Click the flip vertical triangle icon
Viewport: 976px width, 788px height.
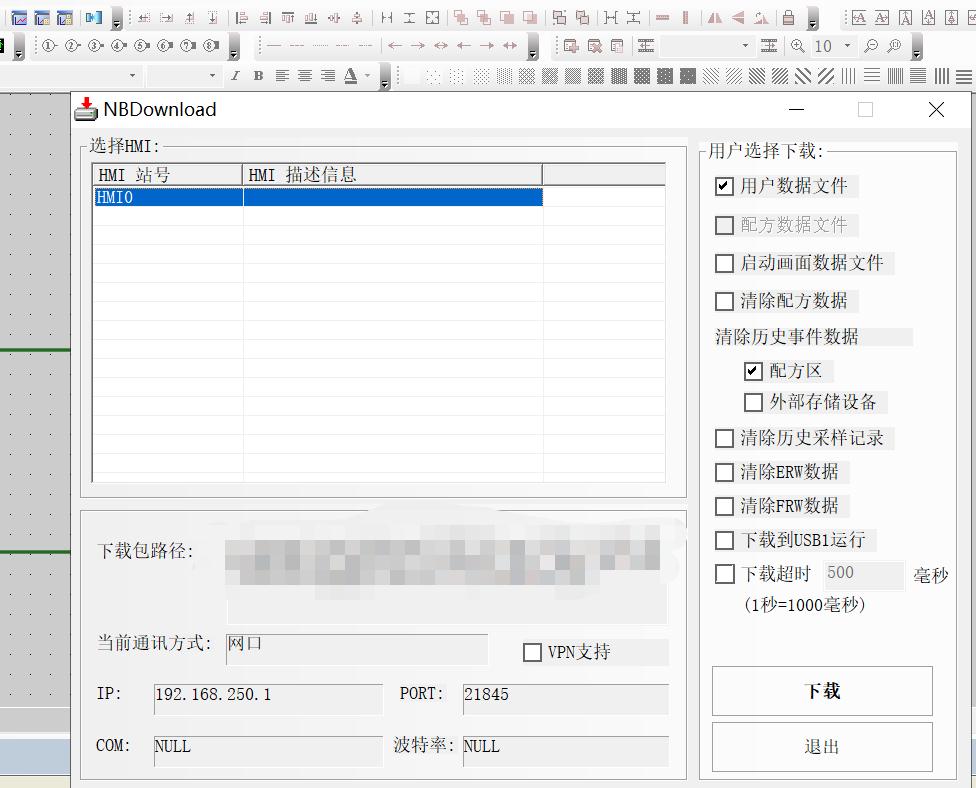(x=738, y=18)
